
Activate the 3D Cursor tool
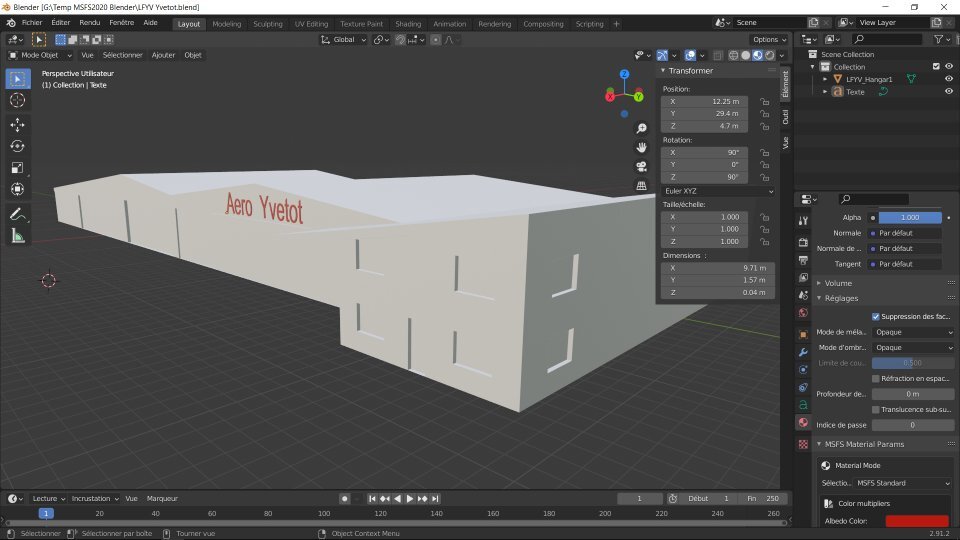click(x=17, y=100)
